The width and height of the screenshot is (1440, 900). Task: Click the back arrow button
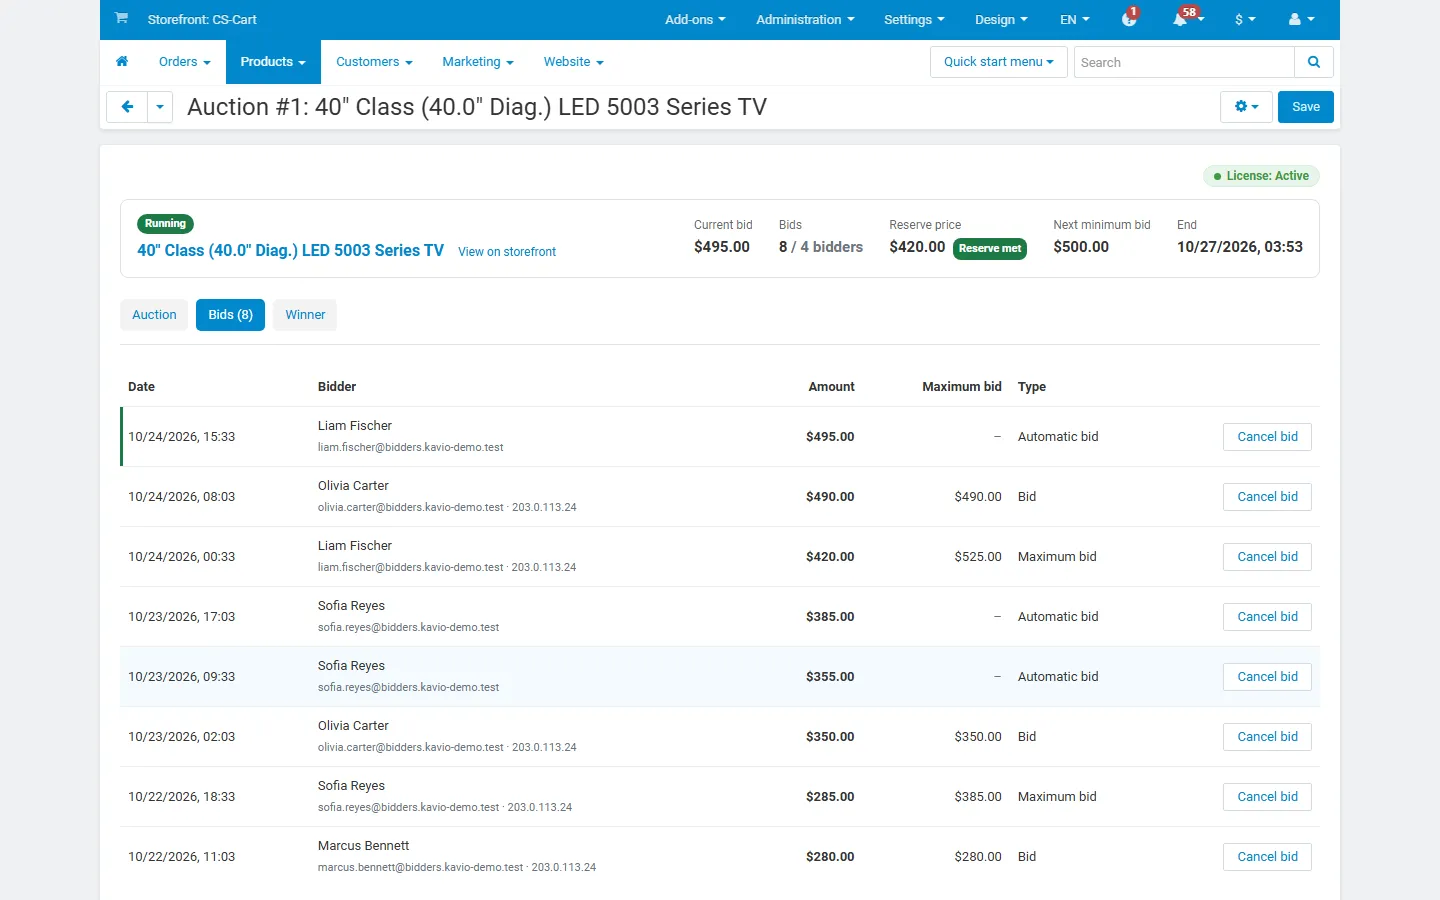pyautogui.click(x=127, y=107)
